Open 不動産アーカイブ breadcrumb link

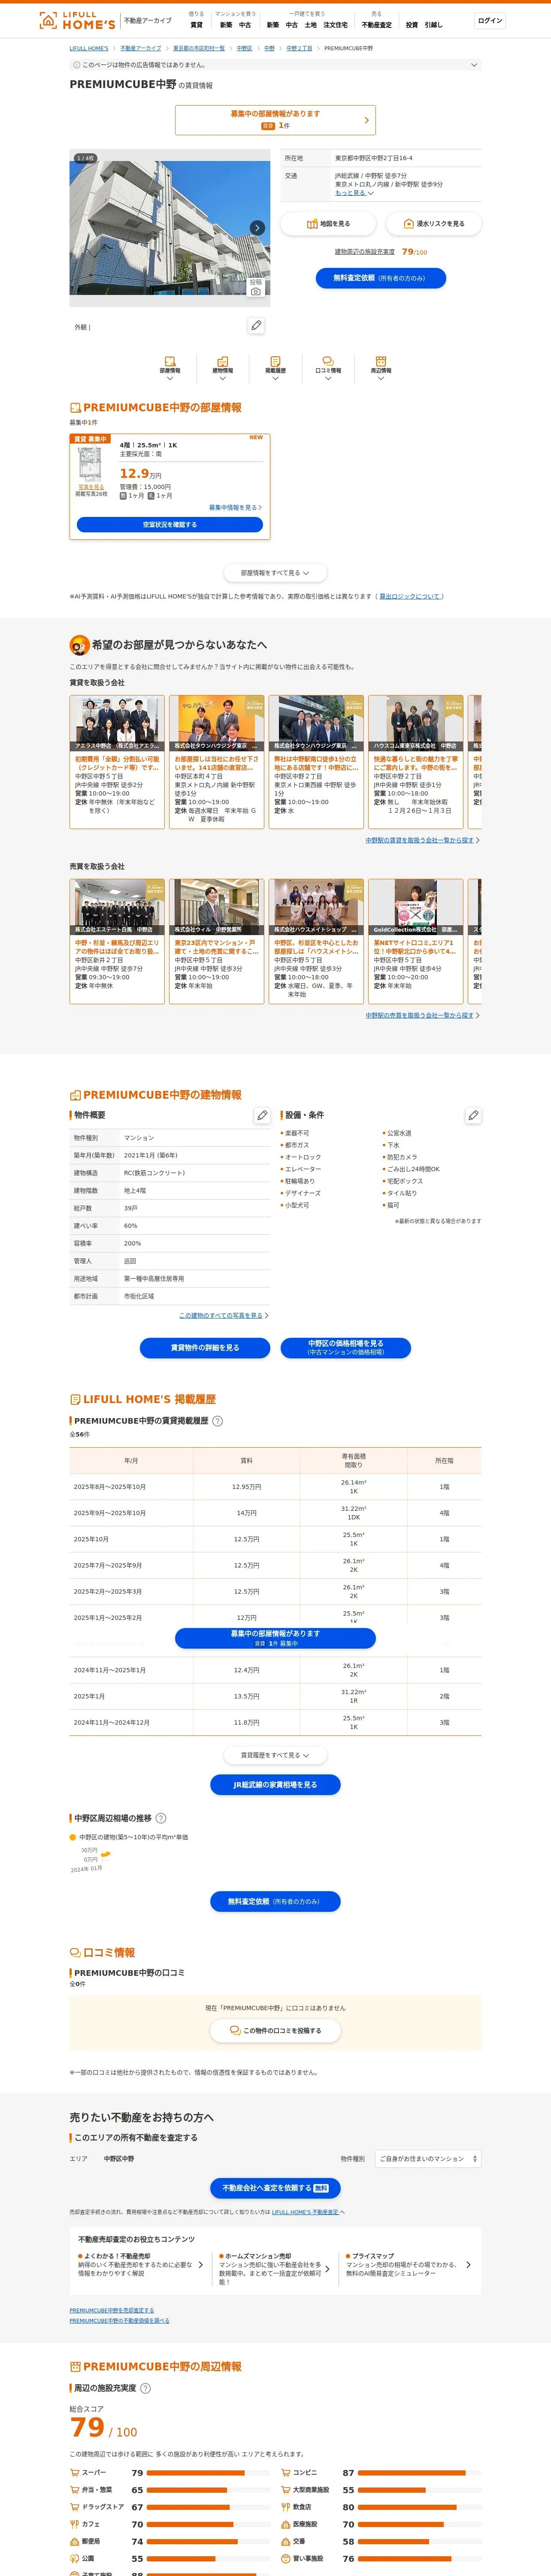[141, 48]
